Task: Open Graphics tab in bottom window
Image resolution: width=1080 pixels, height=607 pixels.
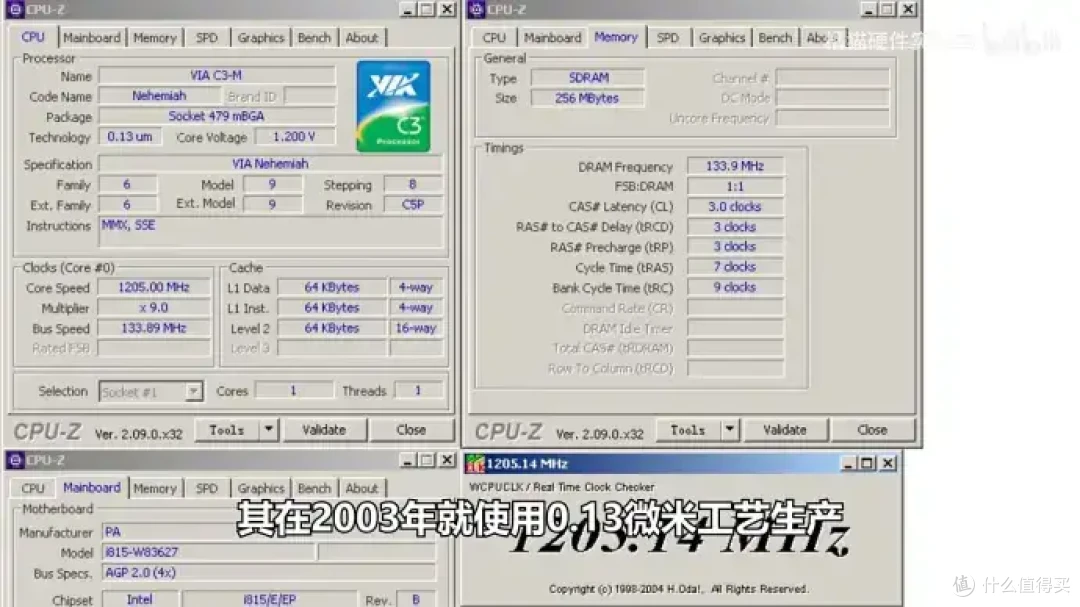Action: click(261, 488)
